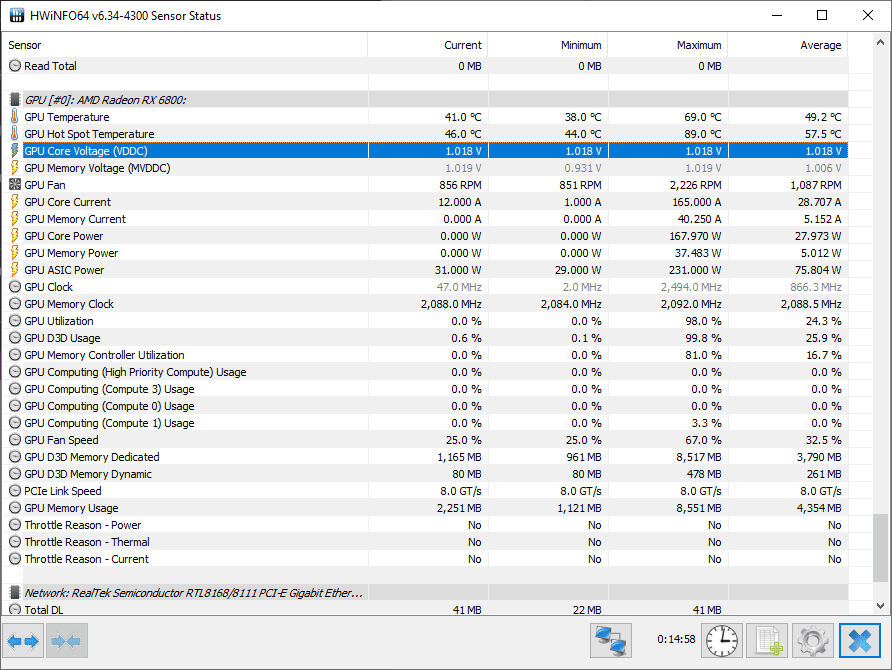Select the GPU D3D Usage row
The height and width of the screenshot is (670, 892).
pos(425,338)
